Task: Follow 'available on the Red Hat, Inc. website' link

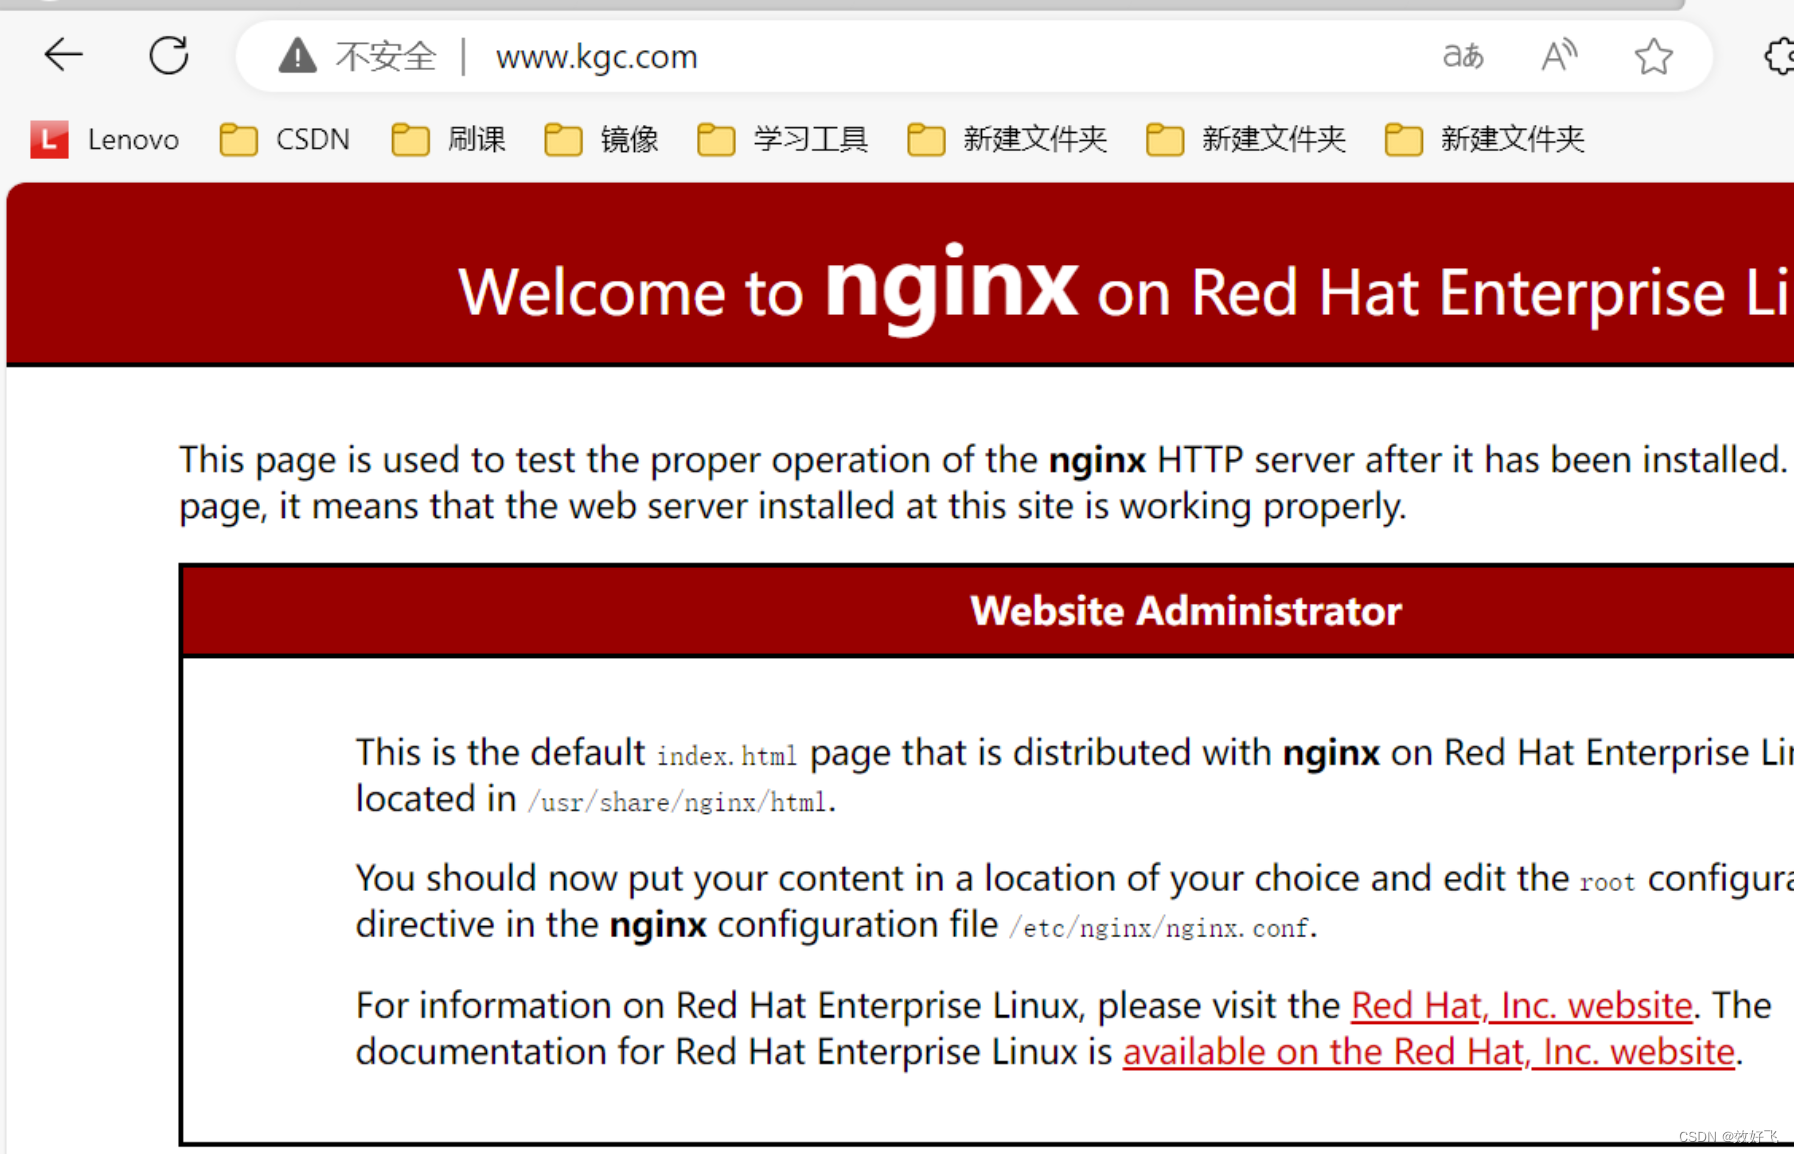Action: (1429, 1051)
